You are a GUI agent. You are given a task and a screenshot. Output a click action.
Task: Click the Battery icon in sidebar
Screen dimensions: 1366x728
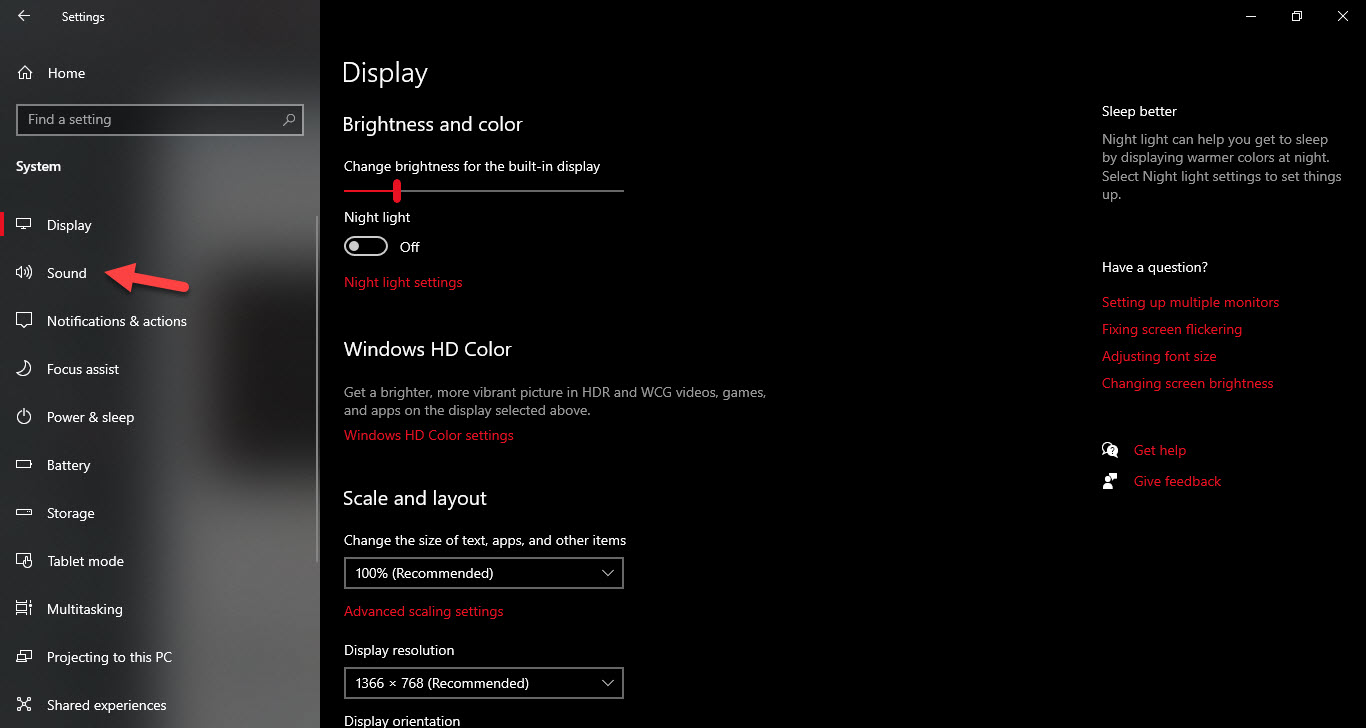pyautogui.click(x=25, y=465)
